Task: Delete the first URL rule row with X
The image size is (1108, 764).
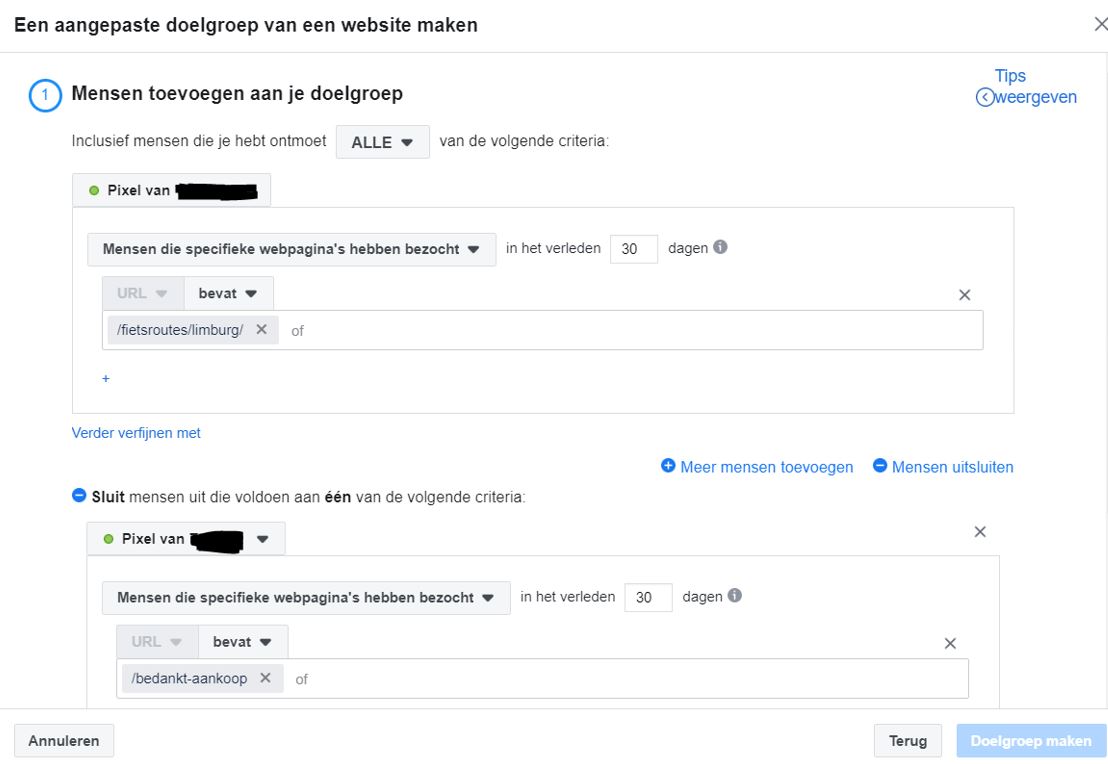Action: (x=964, y=295)
